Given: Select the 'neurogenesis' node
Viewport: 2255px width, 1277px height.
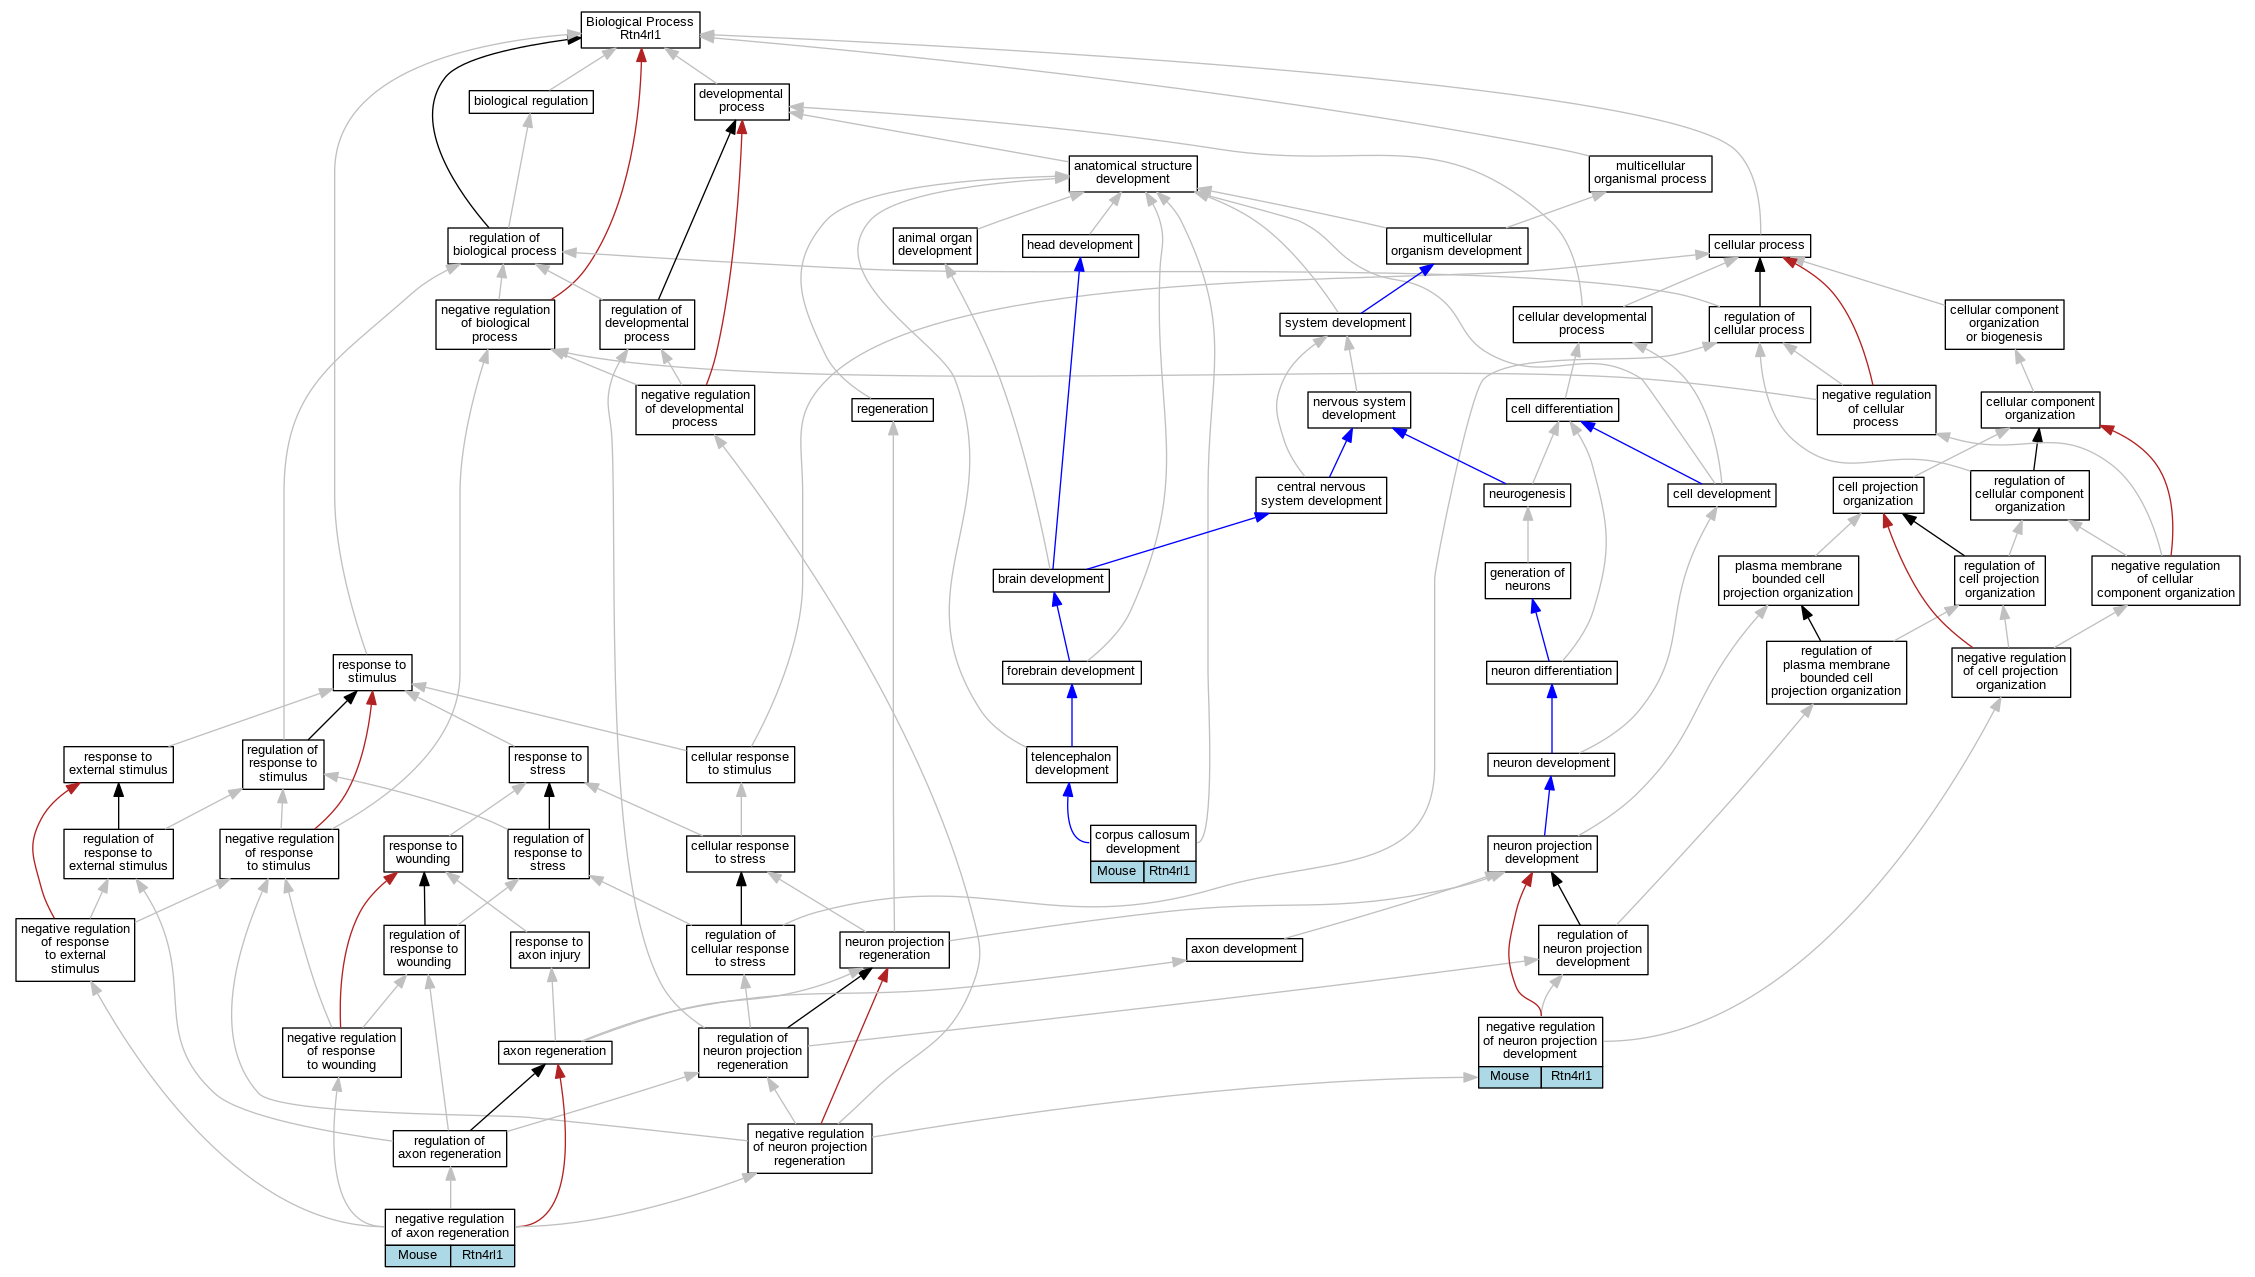Looking at the screenshot, I should [x=1527, y=495].
